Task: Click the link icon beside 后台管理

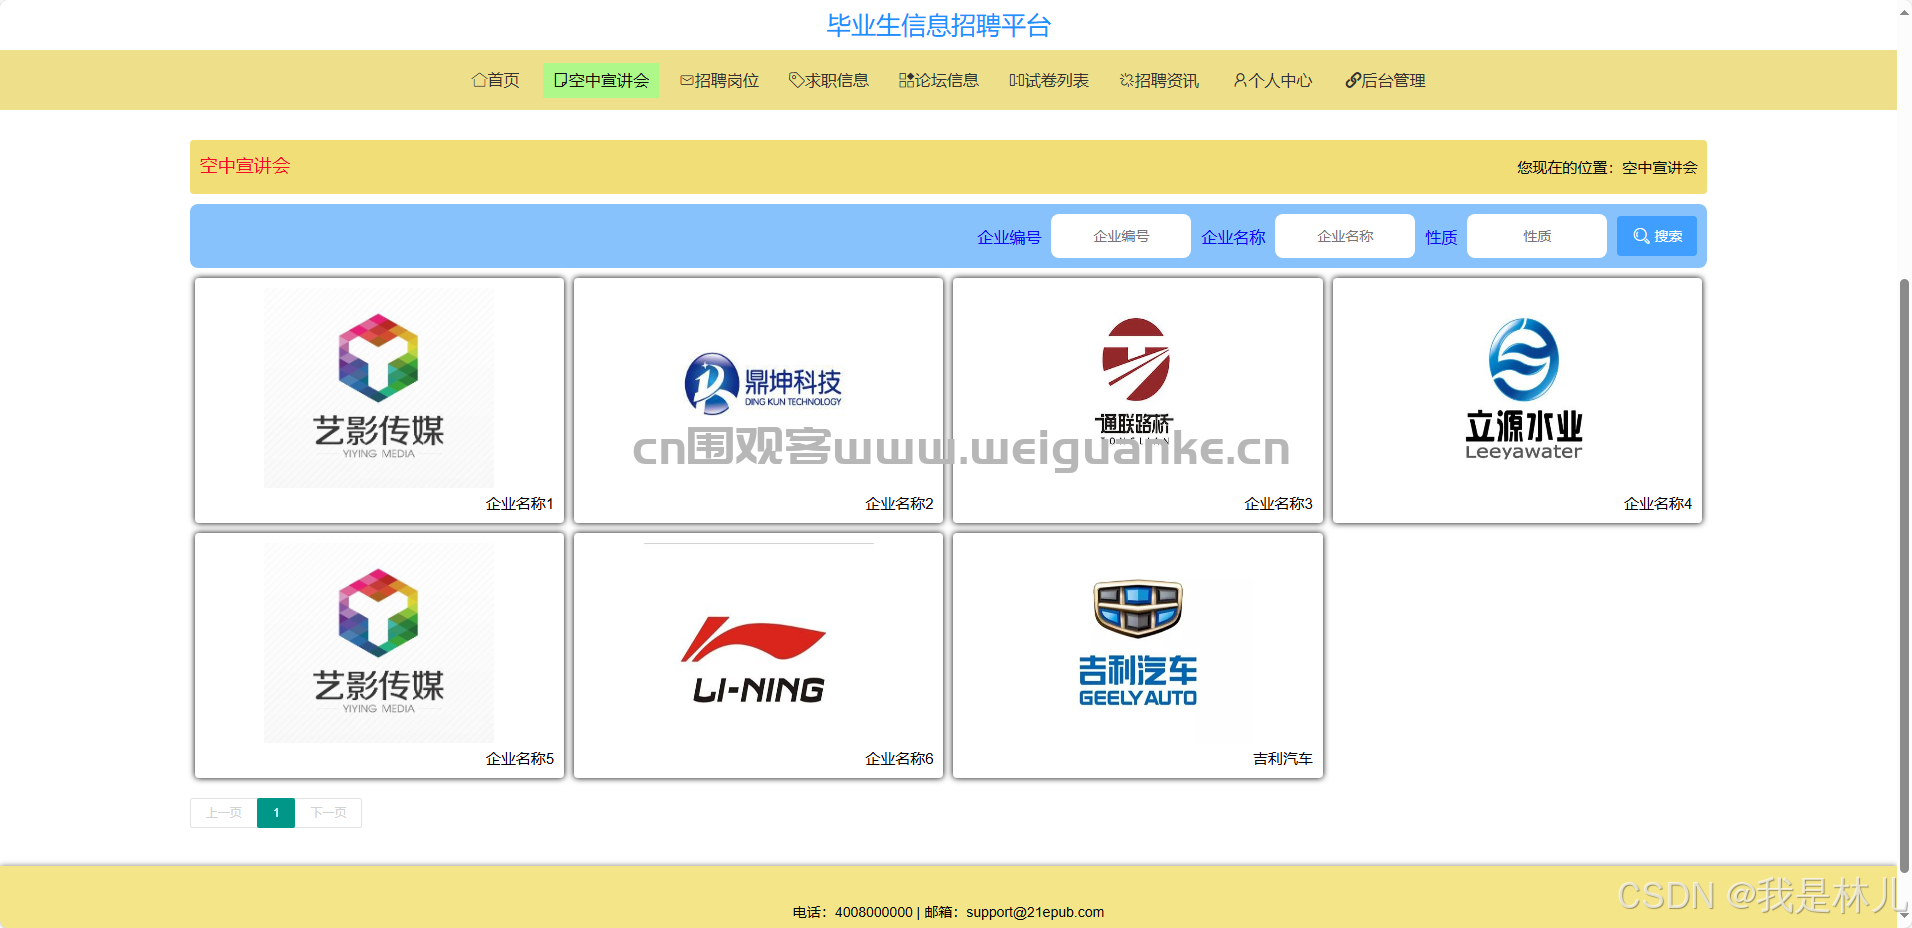Action: coord(1353,80)
